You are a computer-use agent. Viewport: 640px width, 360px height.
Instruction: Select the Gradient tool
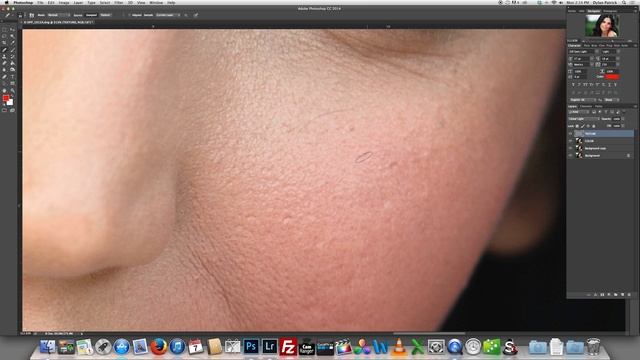pyautogui.click(x=13, y=63)
